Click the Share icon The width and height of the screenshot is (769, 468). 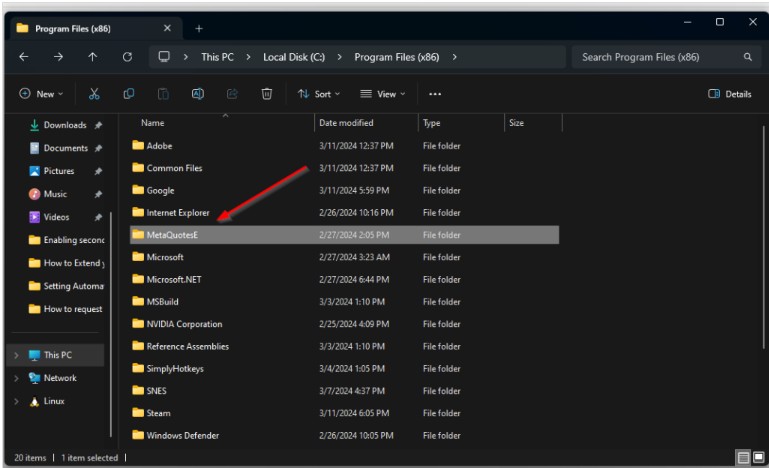(x=232, y=94)
